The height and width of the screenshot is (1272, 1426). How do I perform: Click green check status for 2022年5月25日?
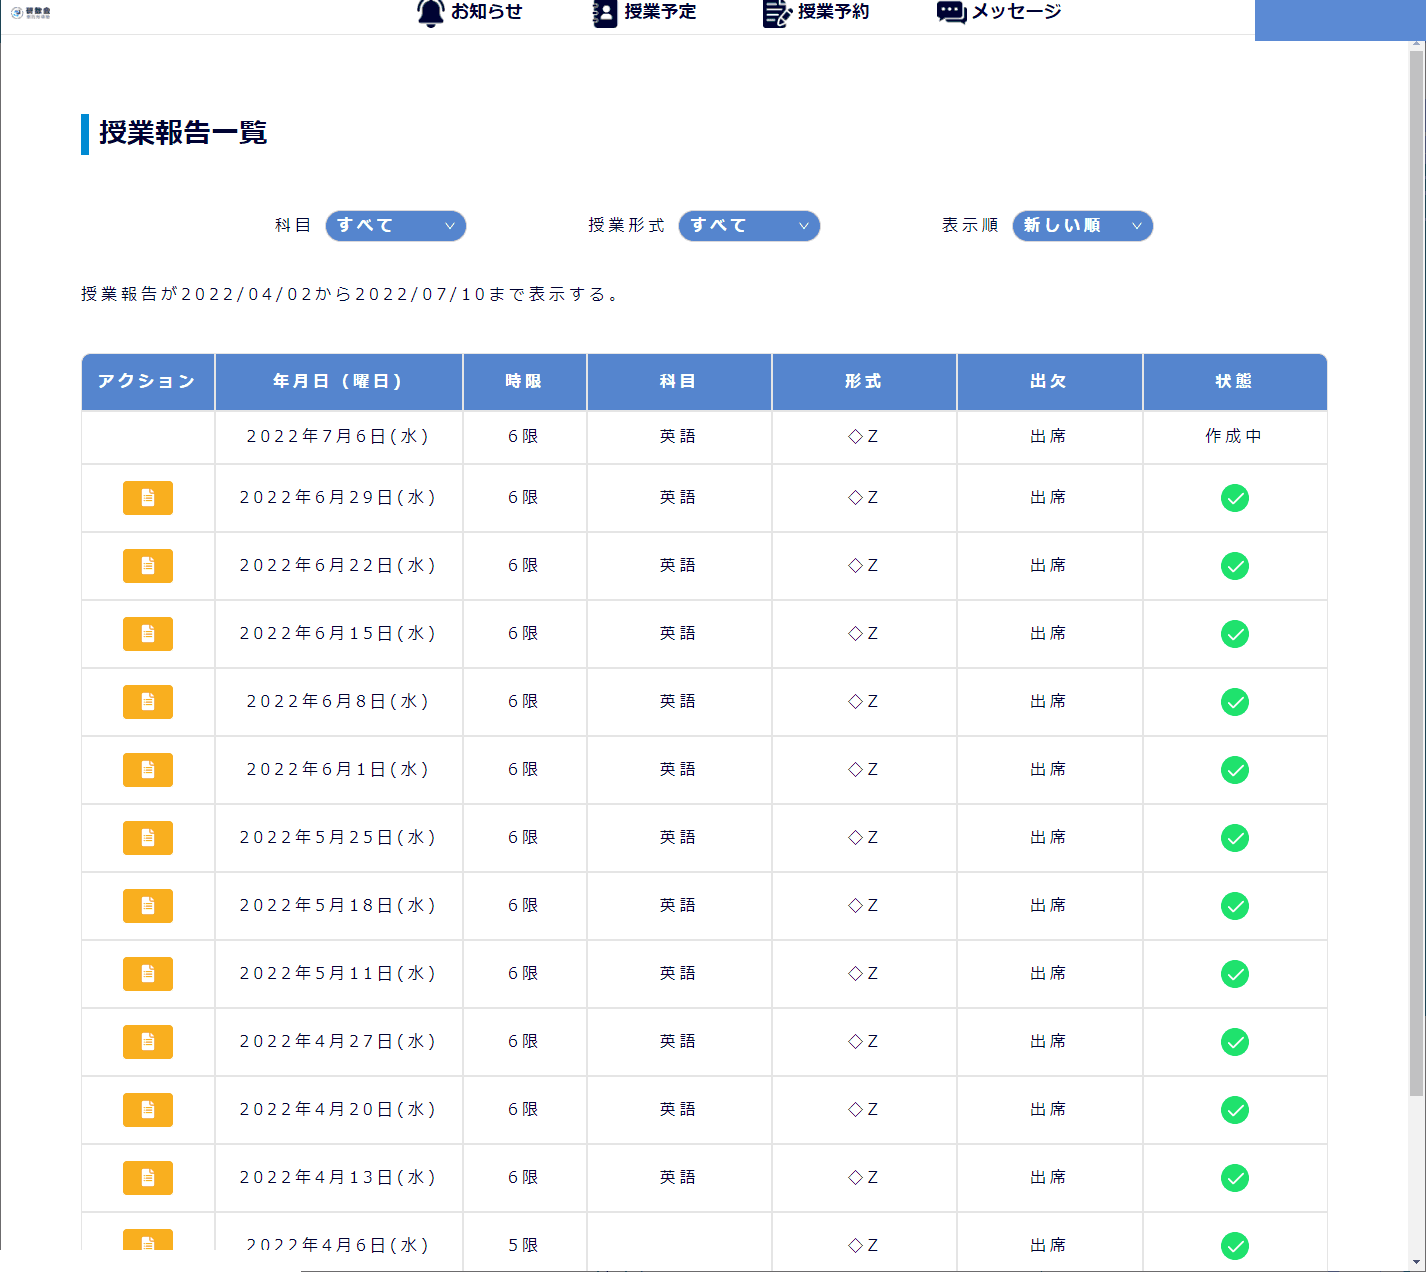(1235, 838)
